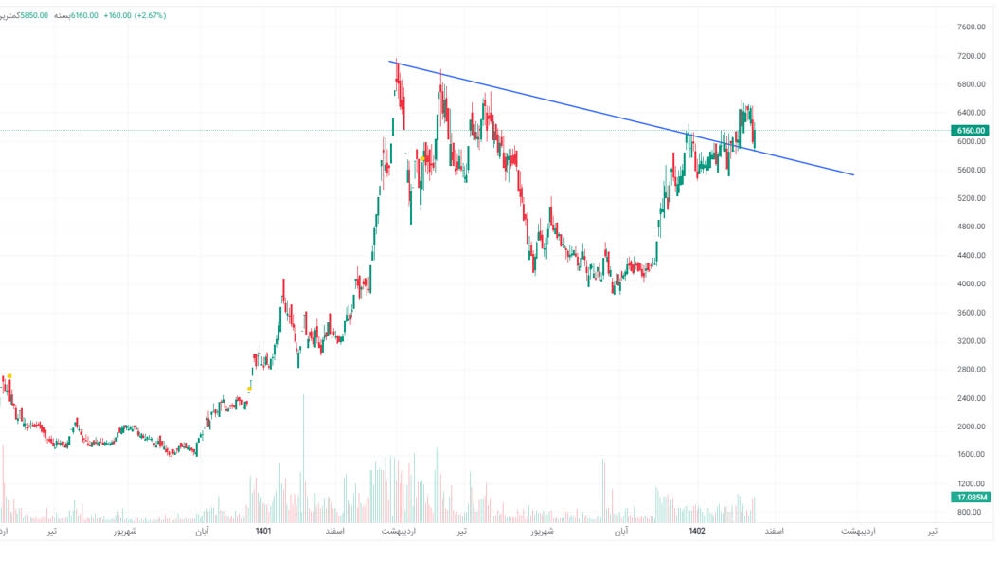
Task: Click the 17.035M volume label
Action: (x=971, y=497)
